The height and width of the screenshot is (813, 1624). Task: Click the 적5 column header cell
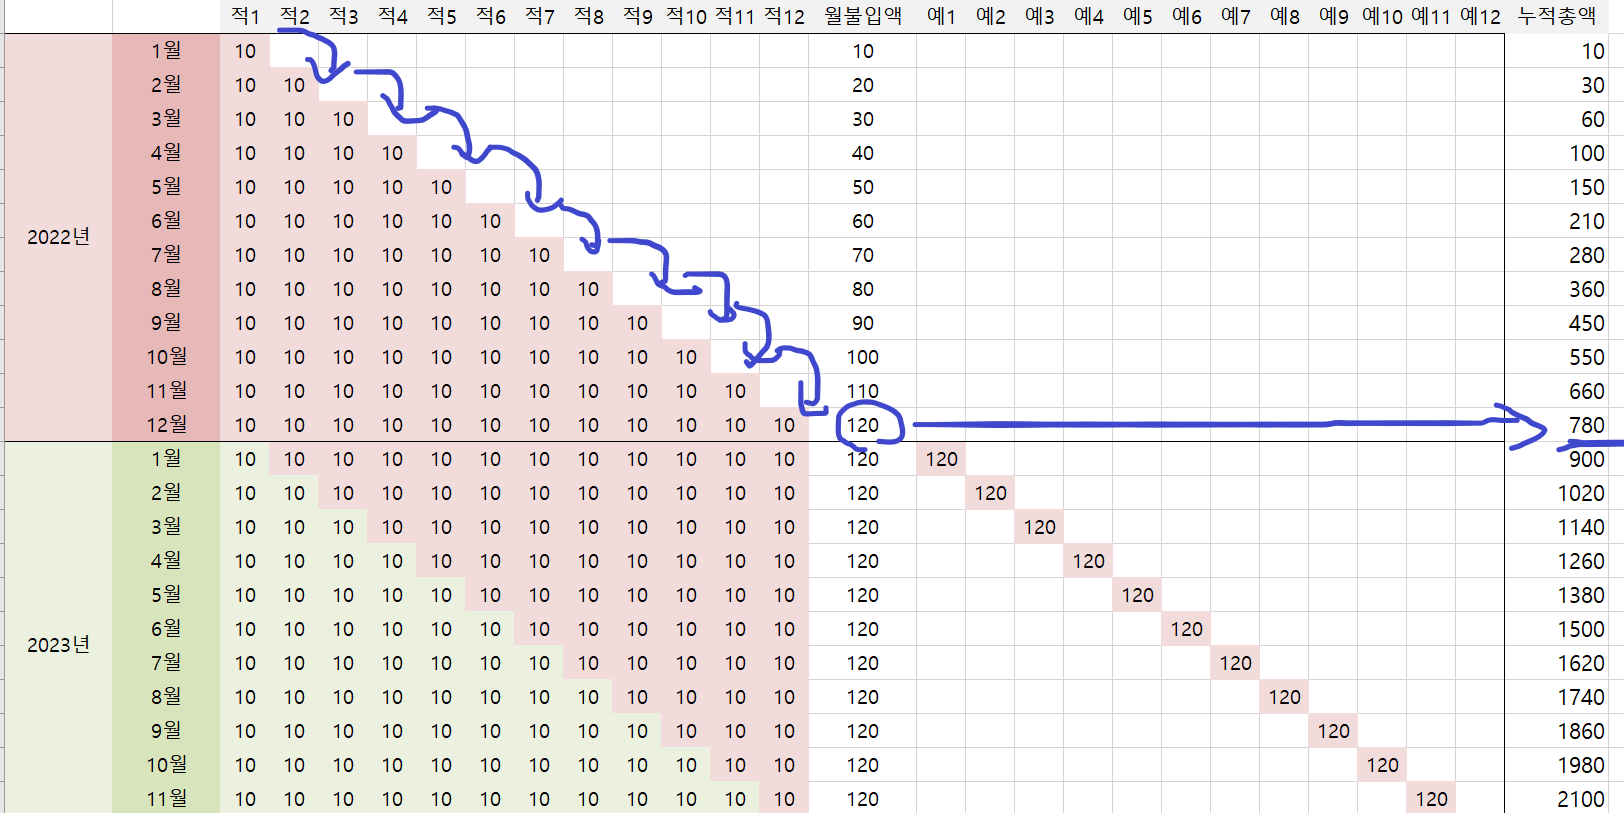[x=441, y=16]
